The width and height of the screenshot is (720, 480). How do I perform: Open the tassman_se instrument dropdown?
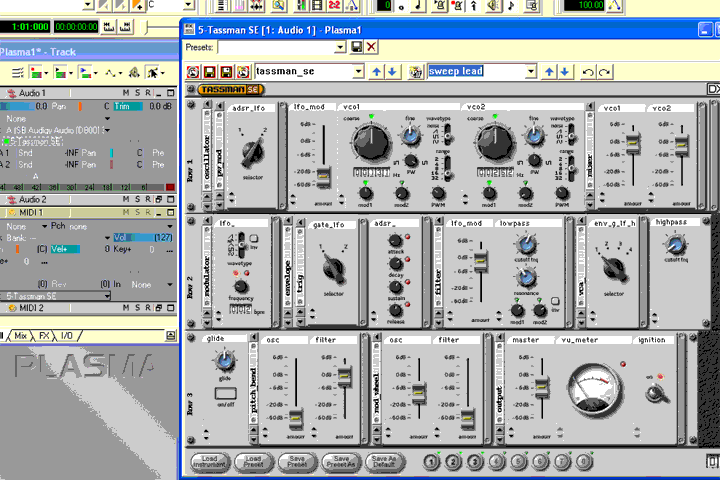[x=359, y=72]
